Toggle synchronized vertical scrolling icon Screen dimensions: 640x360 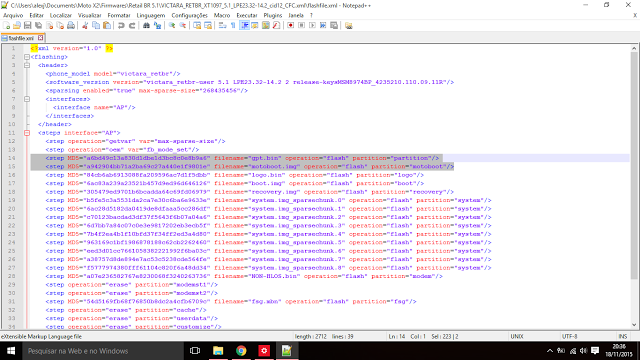tap(197, 26)
